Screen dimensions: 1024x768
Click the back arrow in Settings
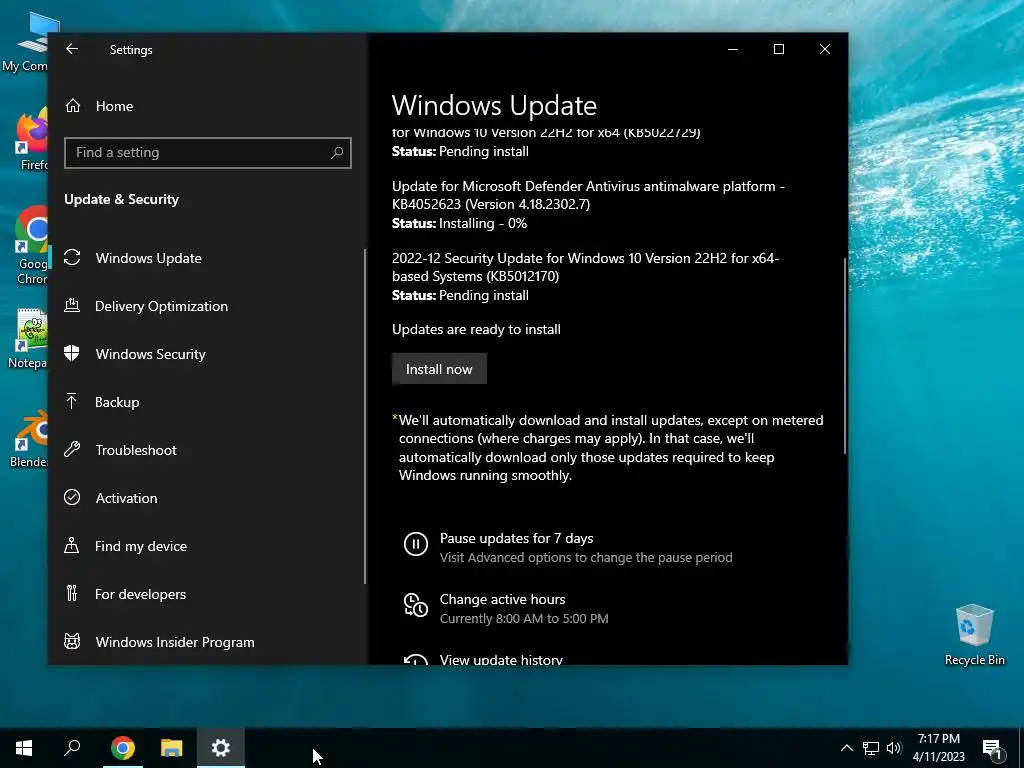pyautogui.click(x=72, y=49)
